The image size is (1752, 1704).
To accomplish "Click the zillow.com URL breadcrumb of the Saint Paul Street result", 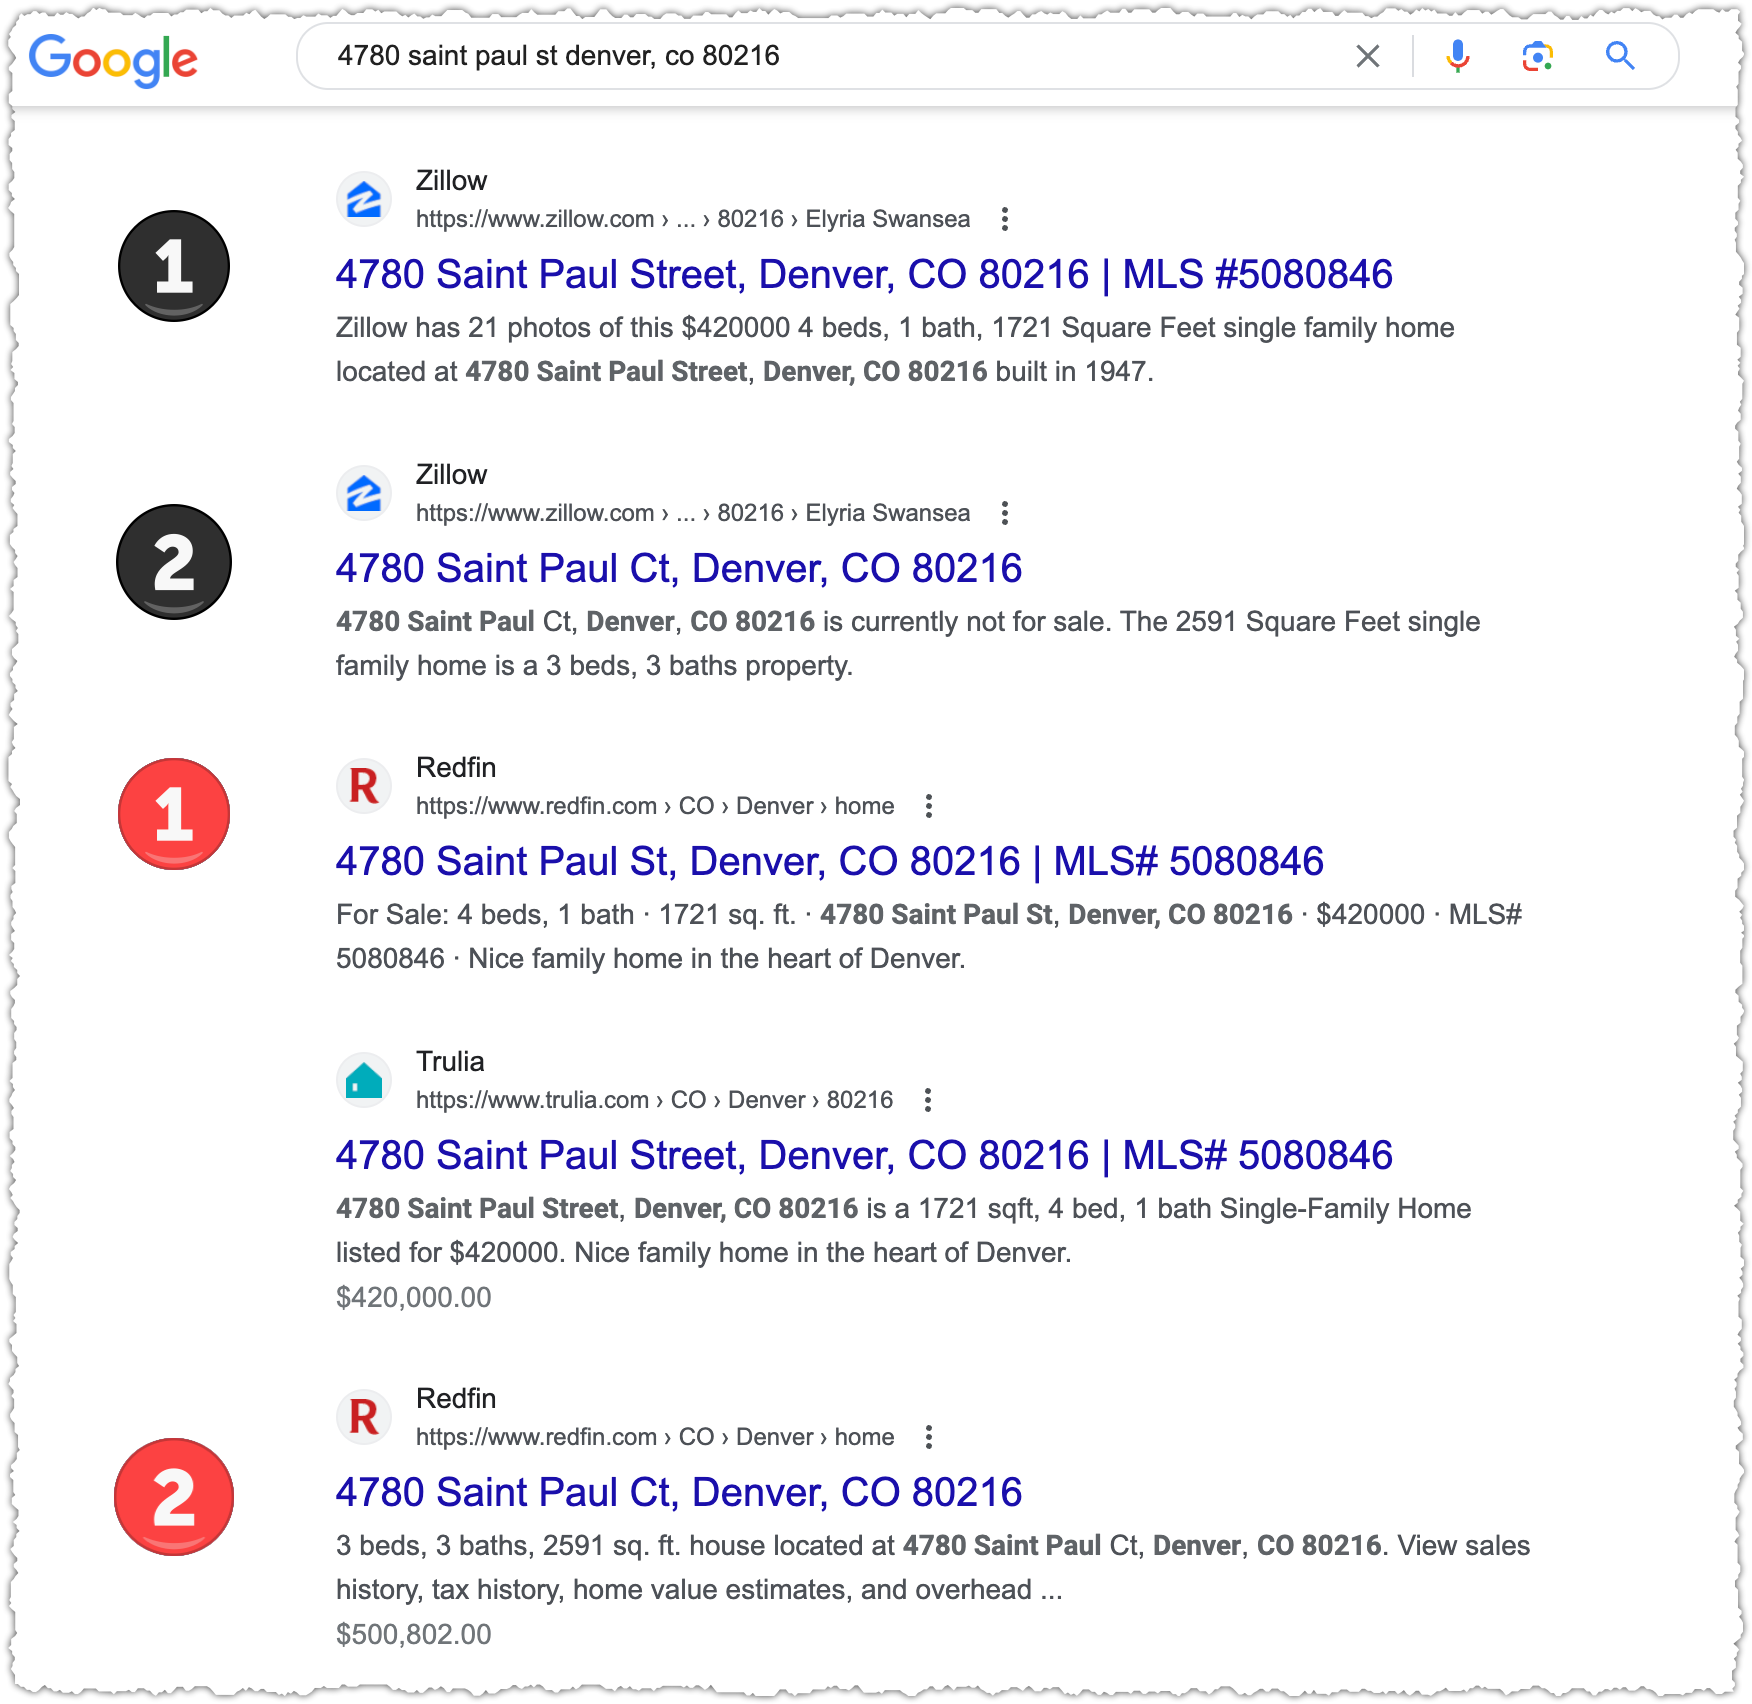I will pos(693,219).
